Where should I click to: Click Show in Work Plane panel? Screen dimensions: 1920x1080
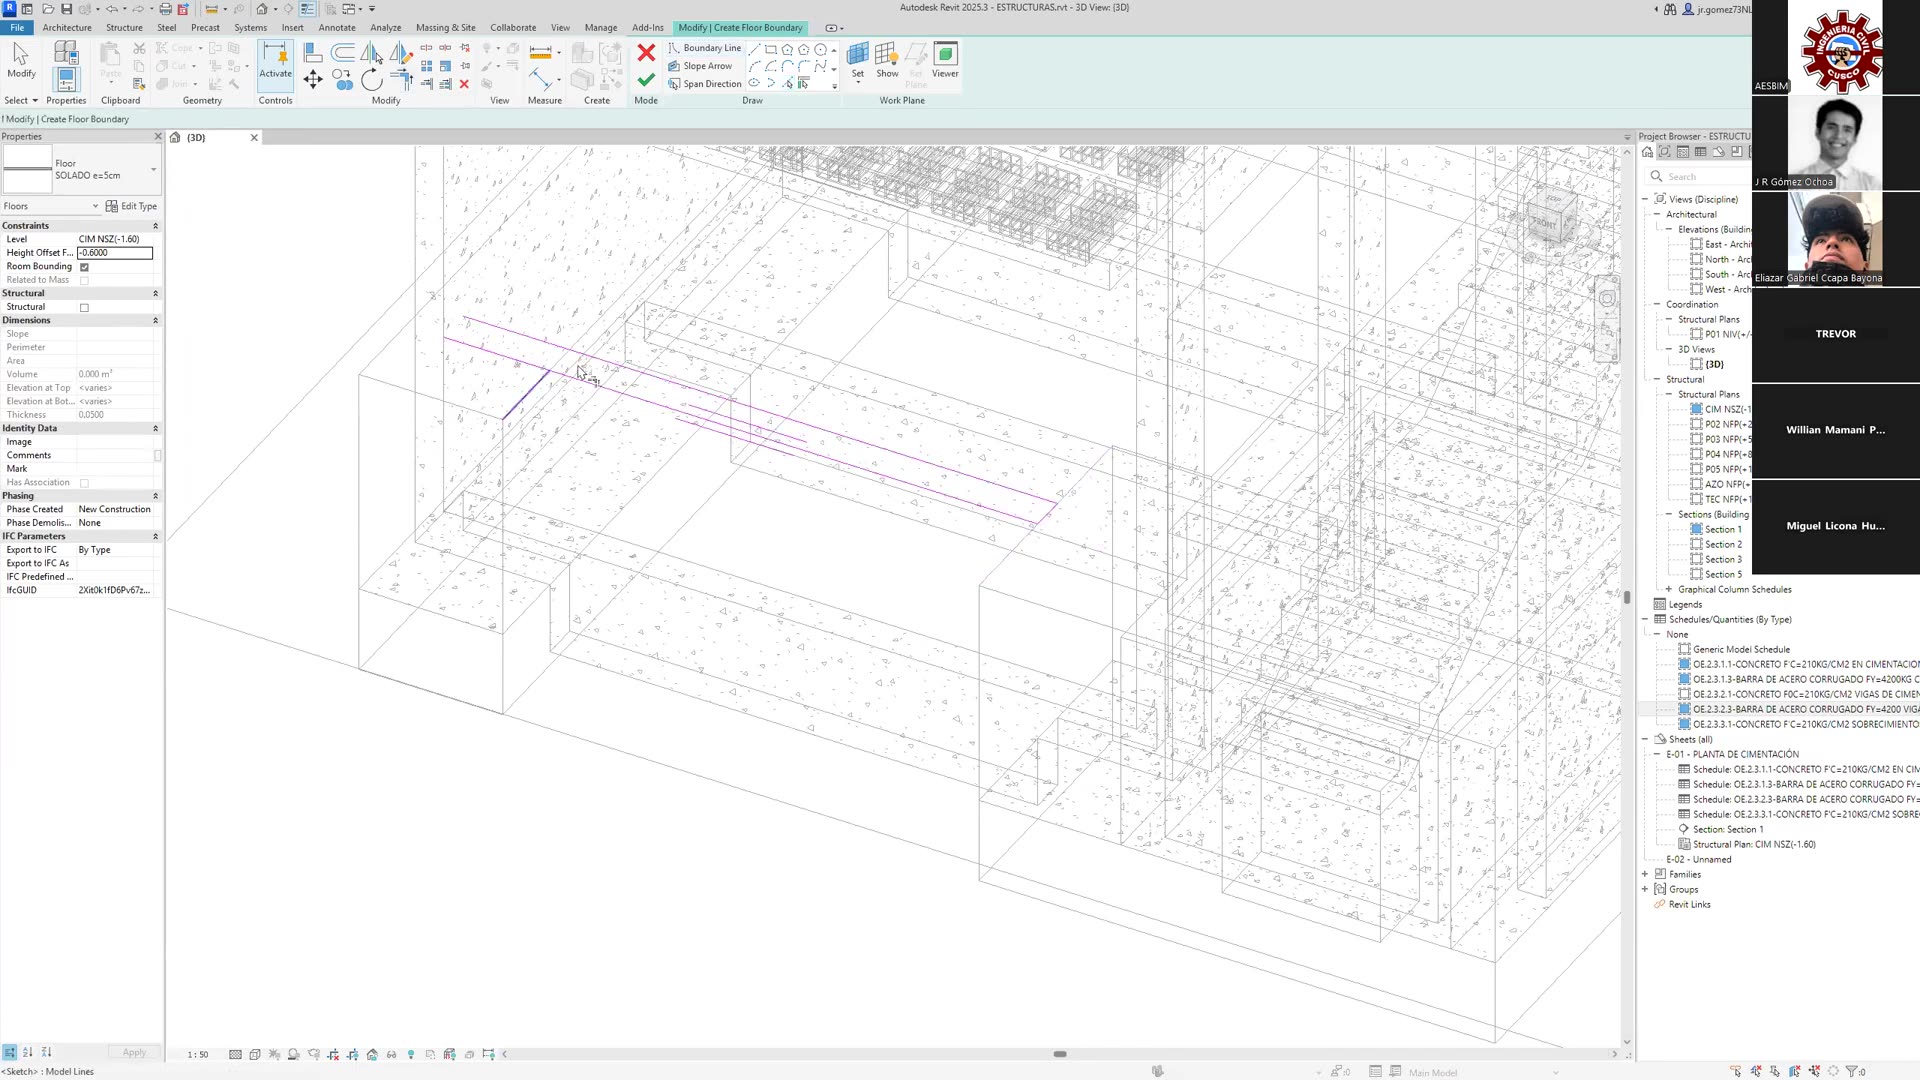[886, 60]
